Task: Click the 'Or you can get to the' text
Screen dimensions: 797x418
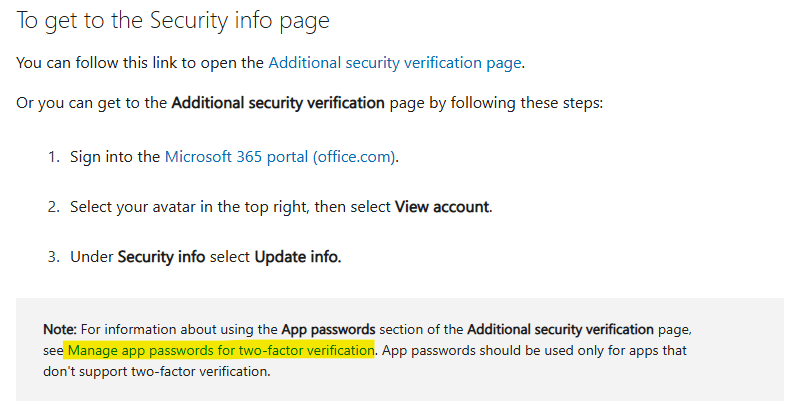Action: (91, 103)
